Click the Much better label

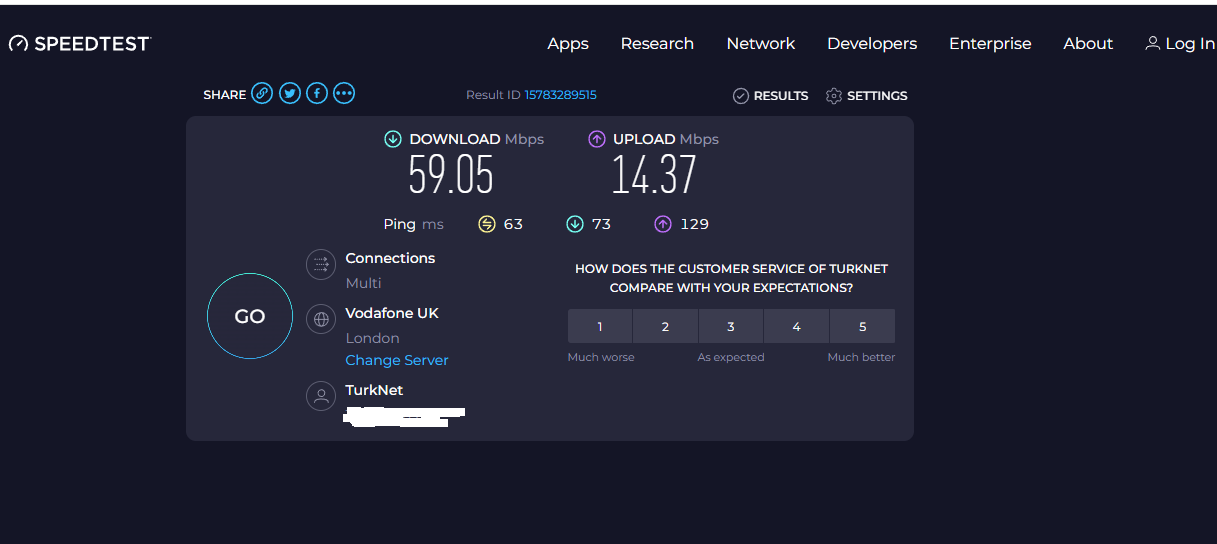pyautogui.click(x=861, y=357)
